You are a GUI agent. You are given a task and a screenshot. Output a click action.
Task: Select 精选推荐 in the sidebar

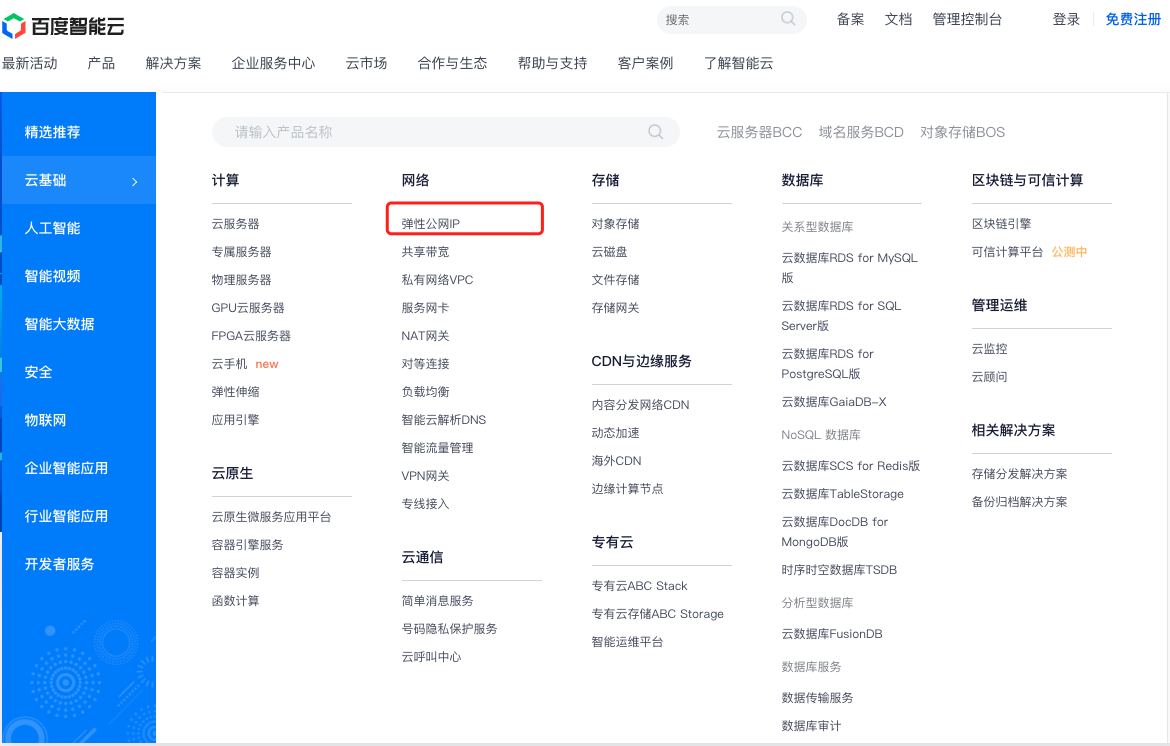pos(52,132)
